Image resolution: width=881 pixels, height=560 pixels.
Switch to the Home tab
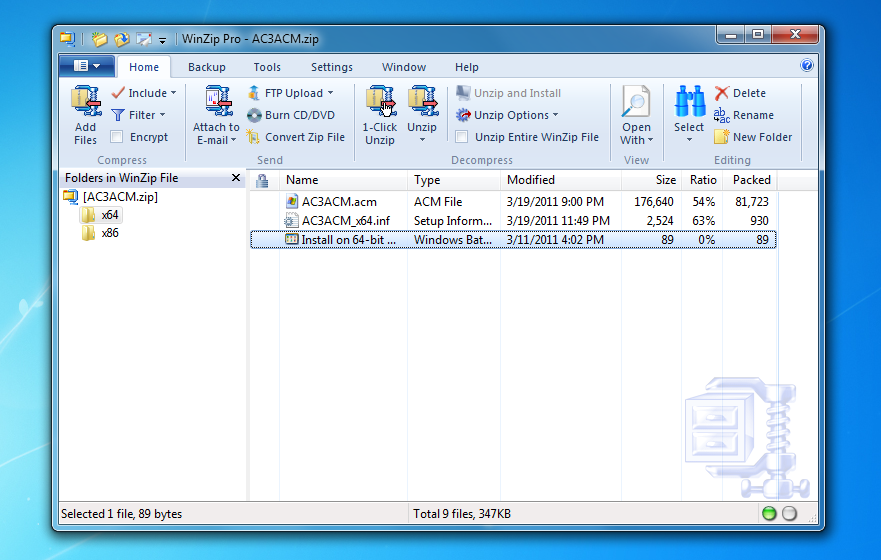point(144,67)
